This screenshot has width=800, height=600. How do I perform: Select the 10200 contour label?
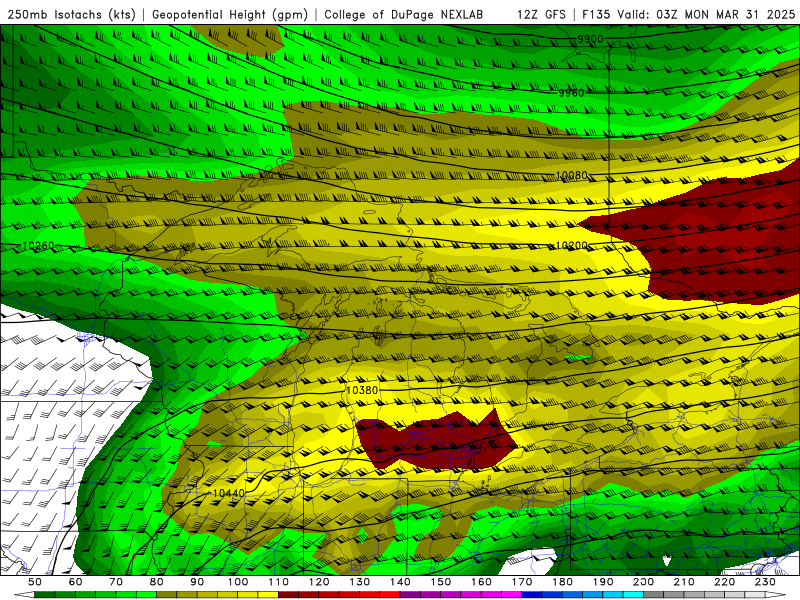[x=571, y=246]
